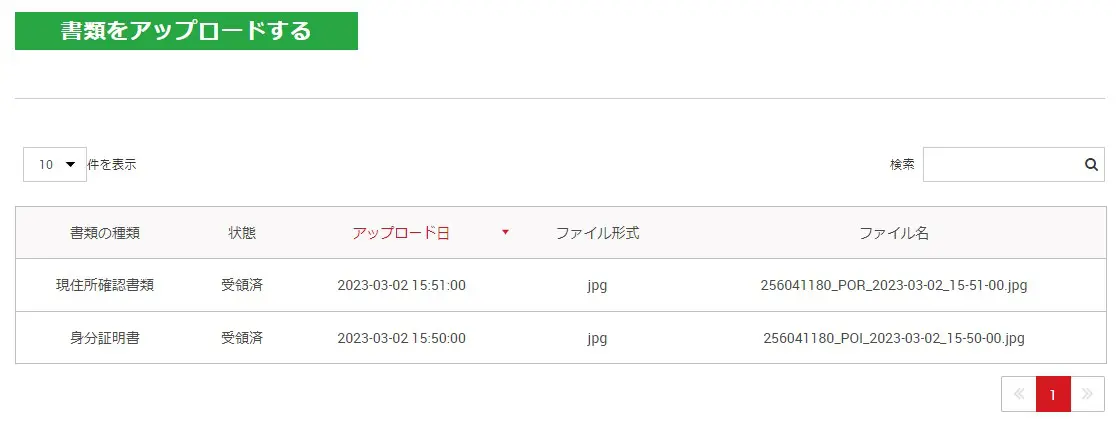Go to previous page with double-left arrow

coord(1019,394)
